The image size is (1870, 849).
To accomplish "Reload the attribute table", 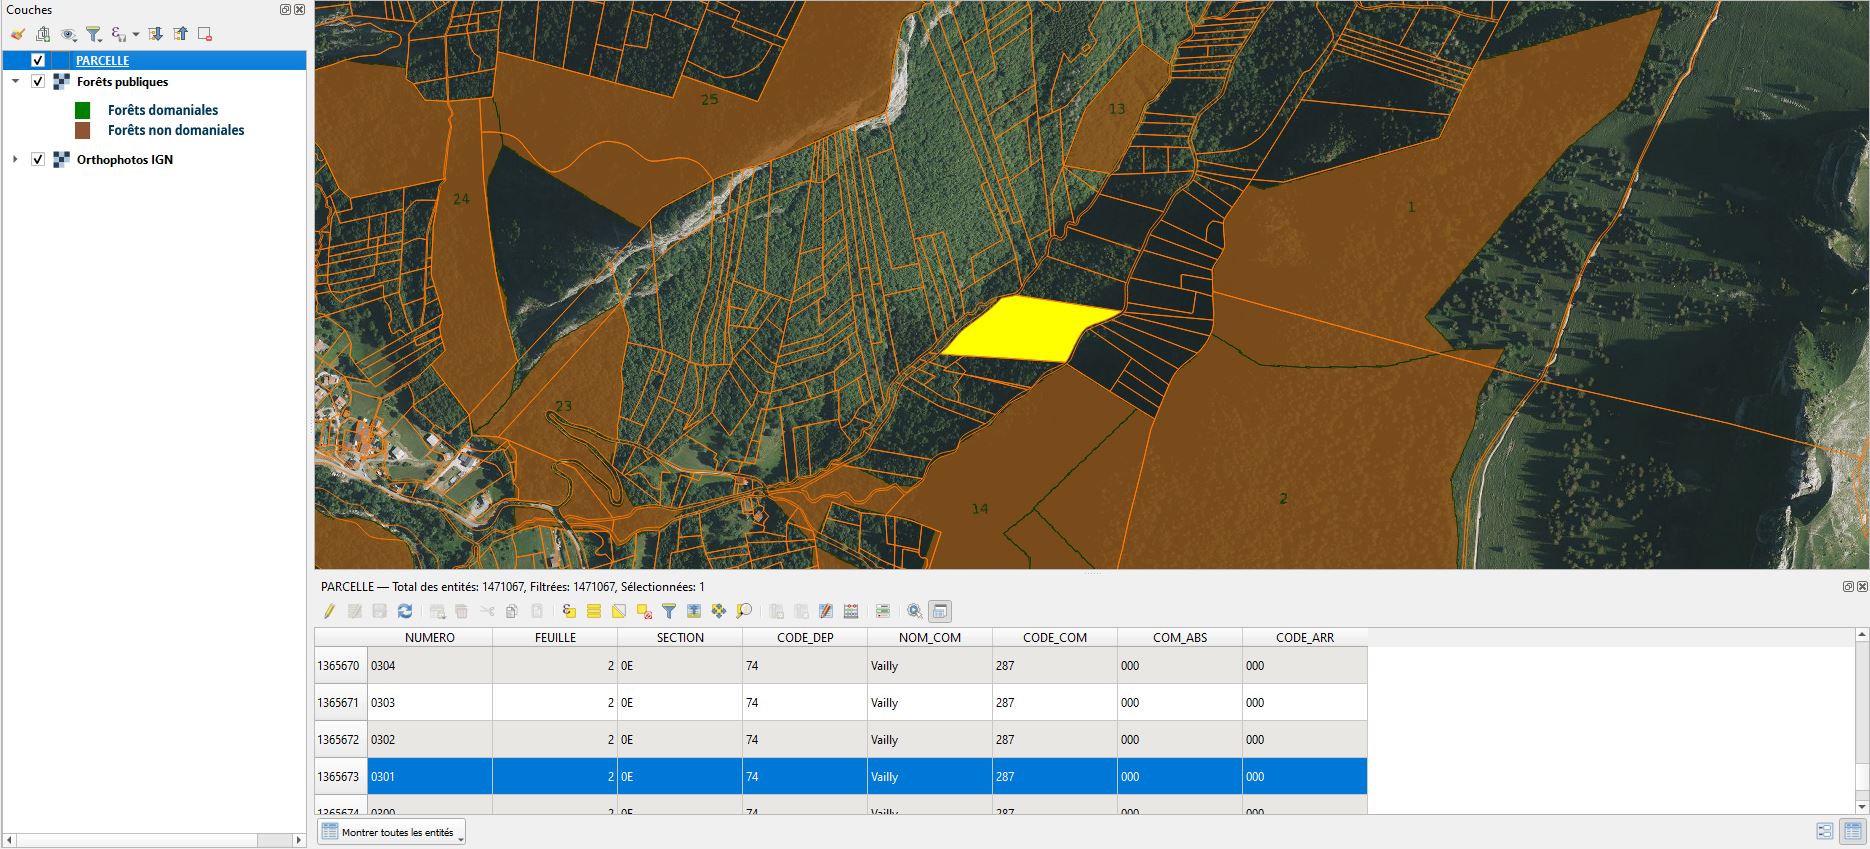I will click(405, 611).
